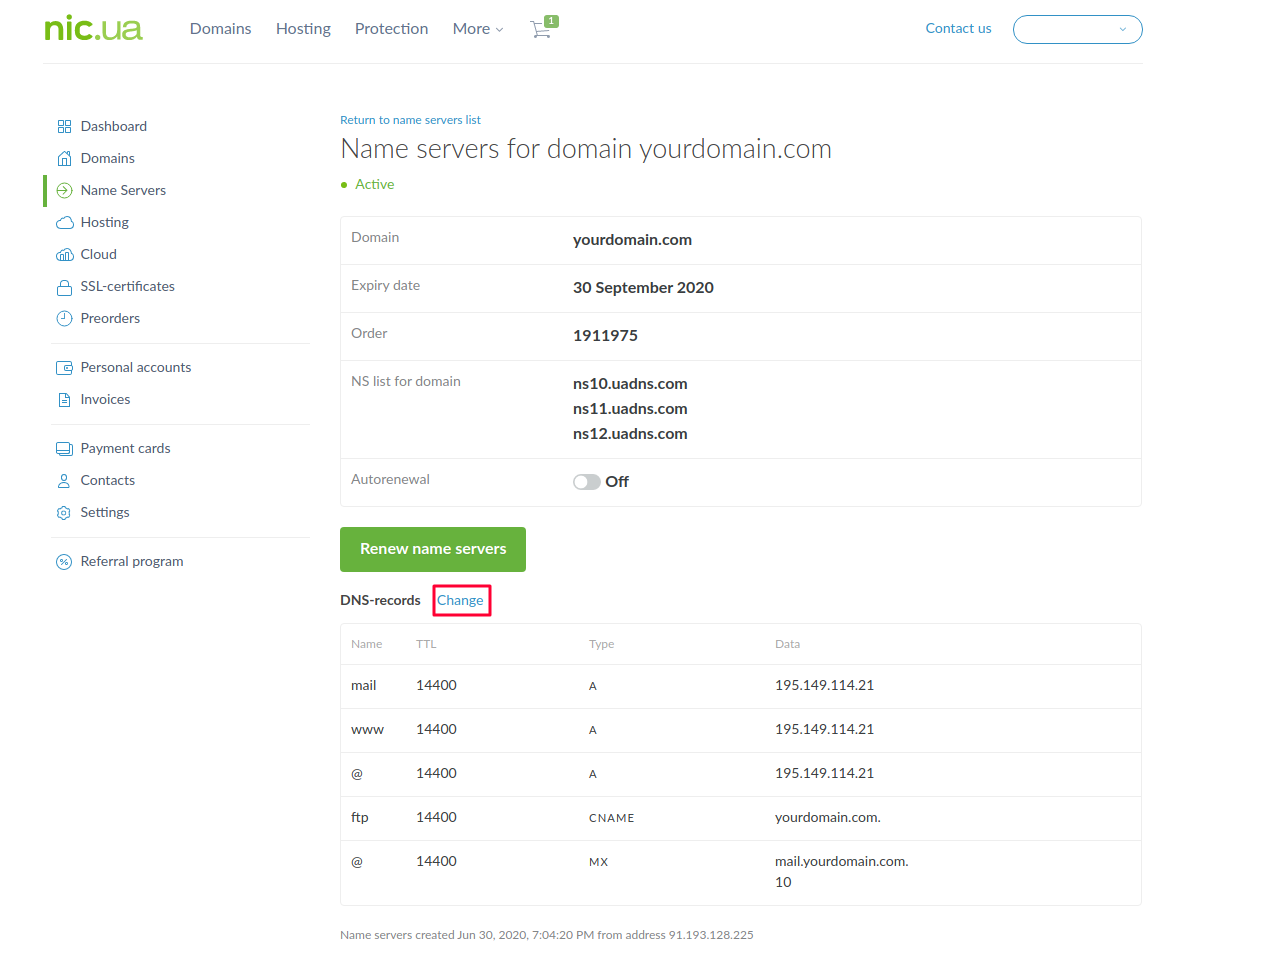Click the Domains house icon
The height and width of the screenshot is (971, 1279).
click(64, 159)
